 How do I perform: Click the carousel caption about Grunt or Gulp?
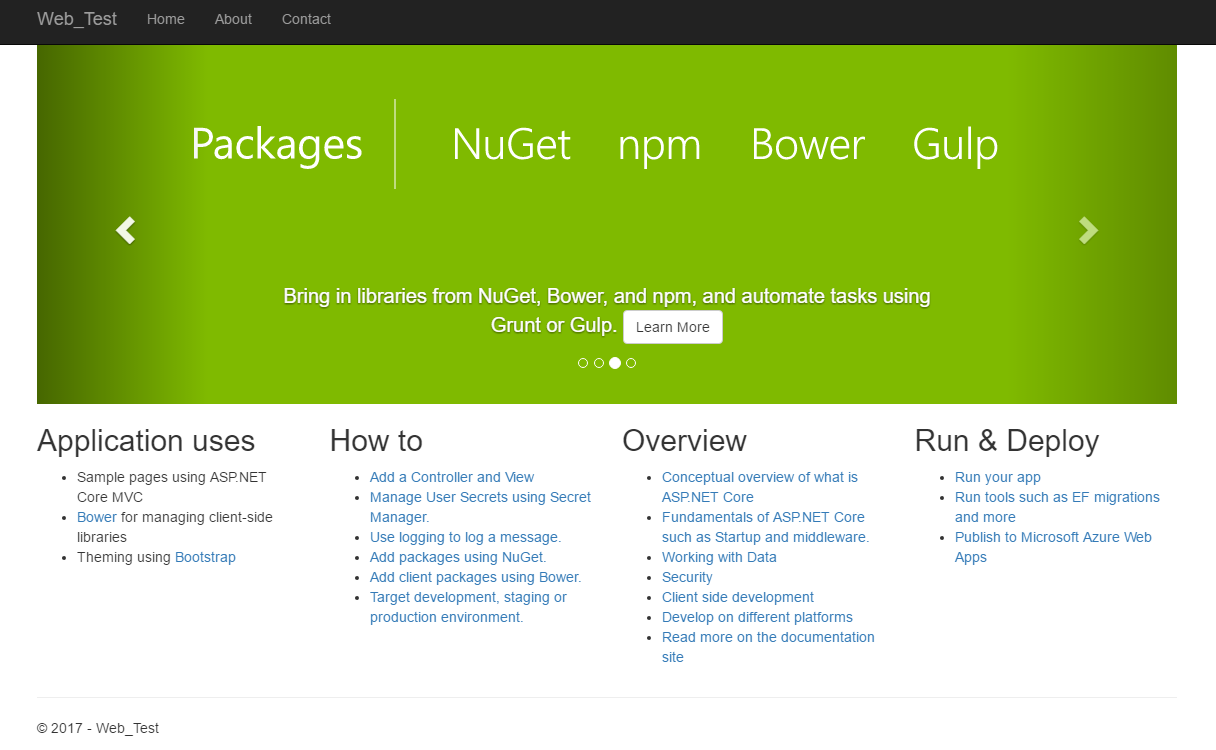pyautogui.click(x=607, y=310)
